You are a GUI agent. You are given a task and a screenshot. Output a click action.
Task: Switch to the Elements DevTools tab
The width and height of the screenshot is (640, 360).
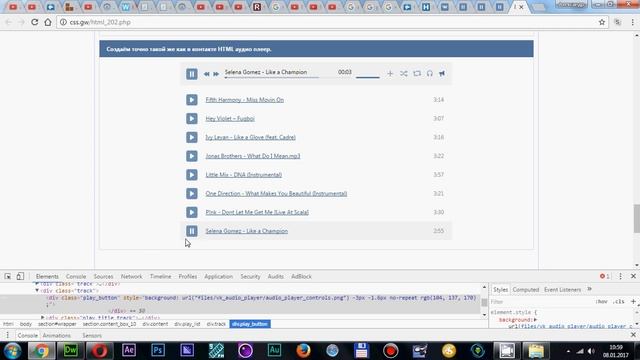point(47,276)
